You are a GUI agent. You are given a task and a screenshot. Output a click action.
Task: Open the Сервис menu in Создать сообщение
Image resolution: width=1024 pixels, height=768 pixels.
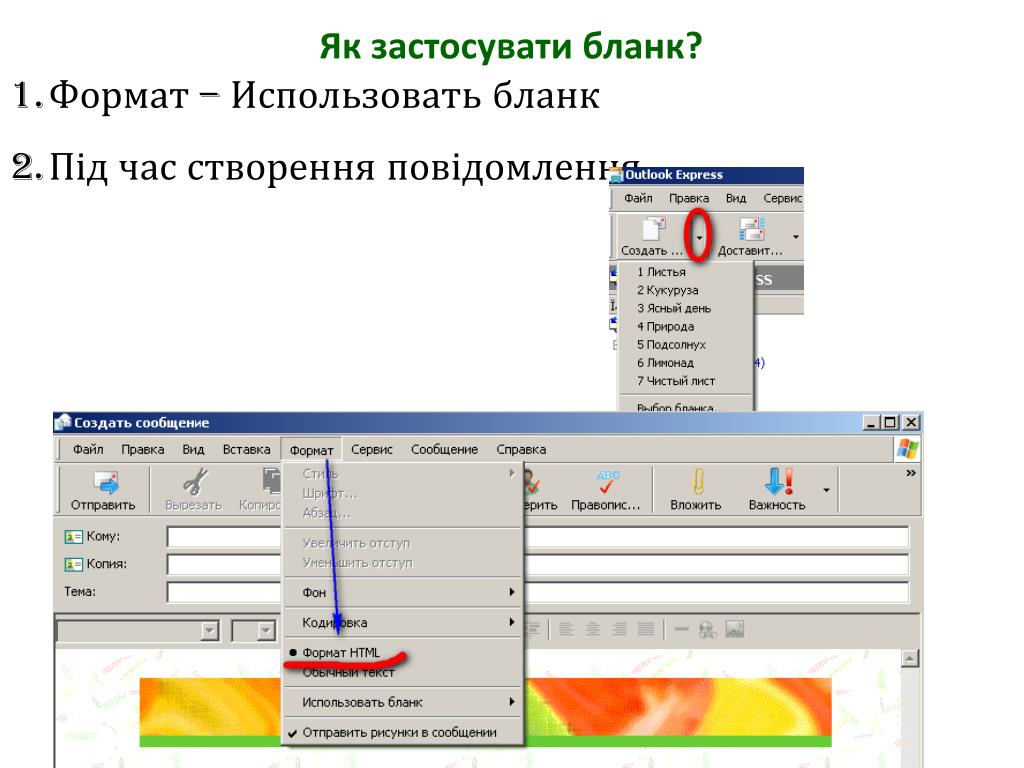coord(372,449)
